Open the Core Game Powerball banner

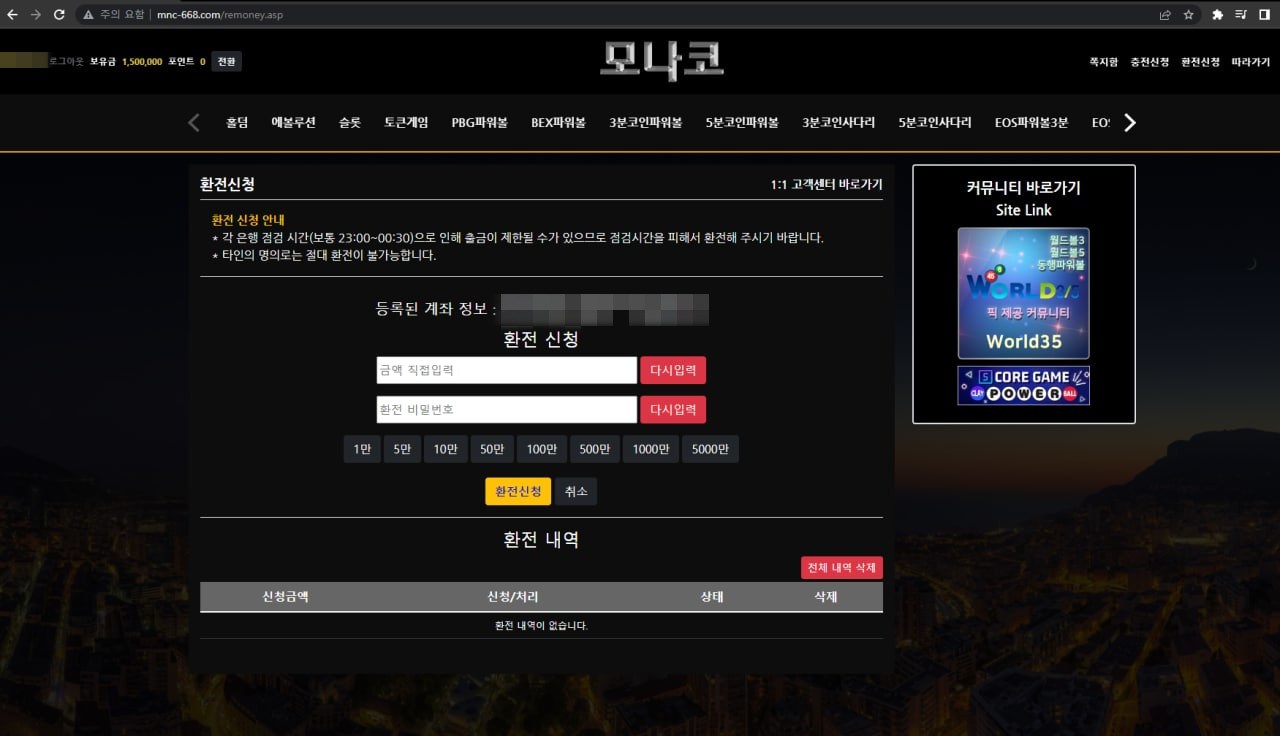pyautogui.click(x=1023, y=385)
